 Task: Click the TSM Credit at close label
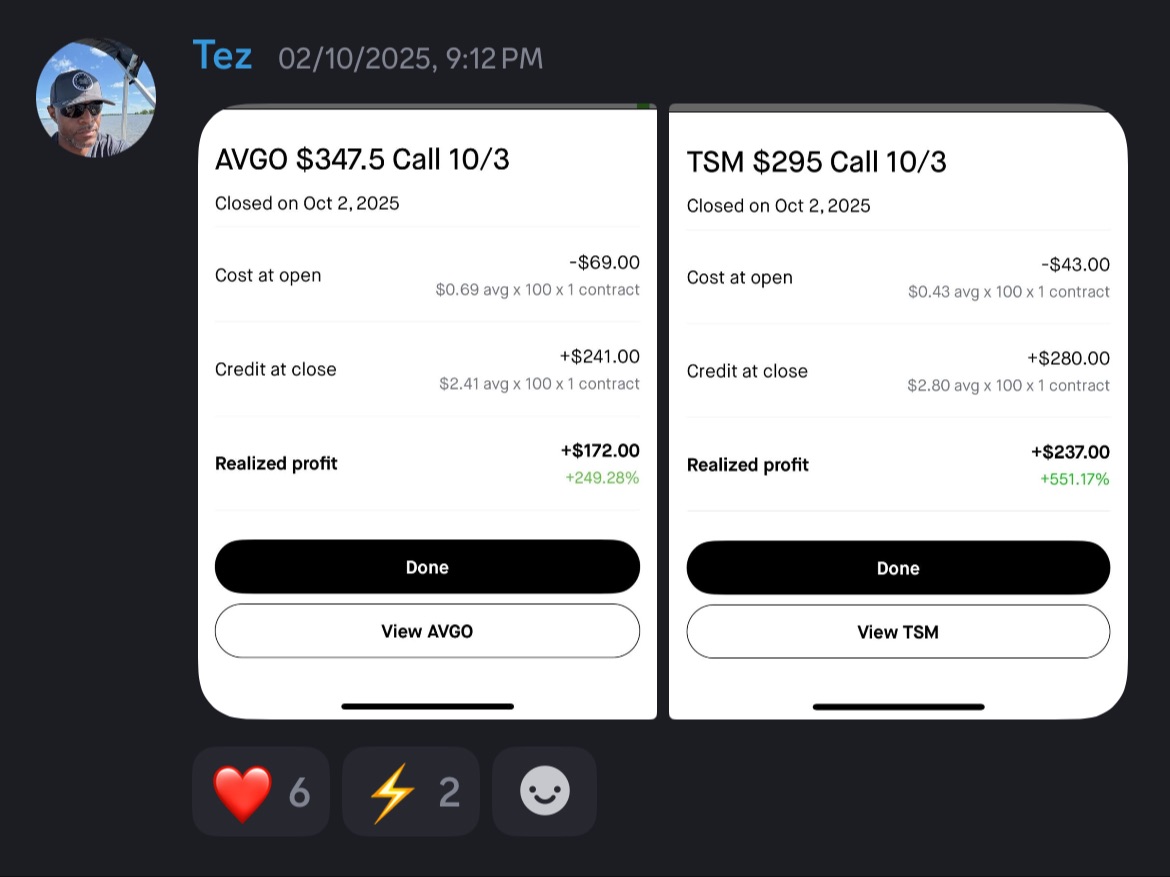click(x=747, y=371)
